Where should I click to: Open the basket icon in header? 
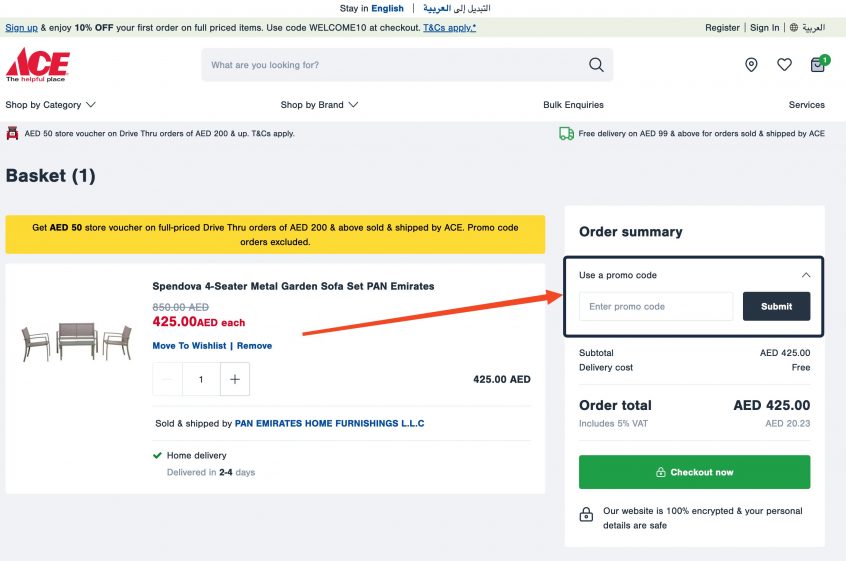point(818,64)
